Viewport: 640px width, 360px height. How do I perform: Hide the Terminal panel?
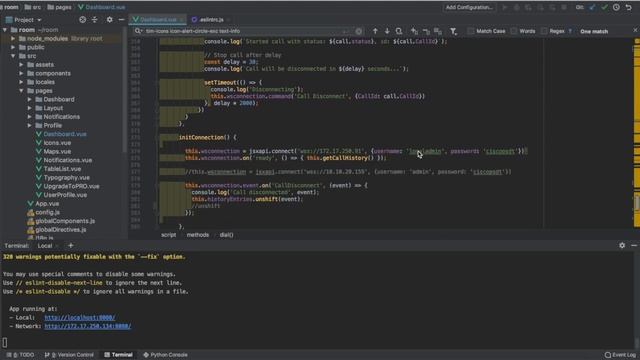click(x=634, y=245)
